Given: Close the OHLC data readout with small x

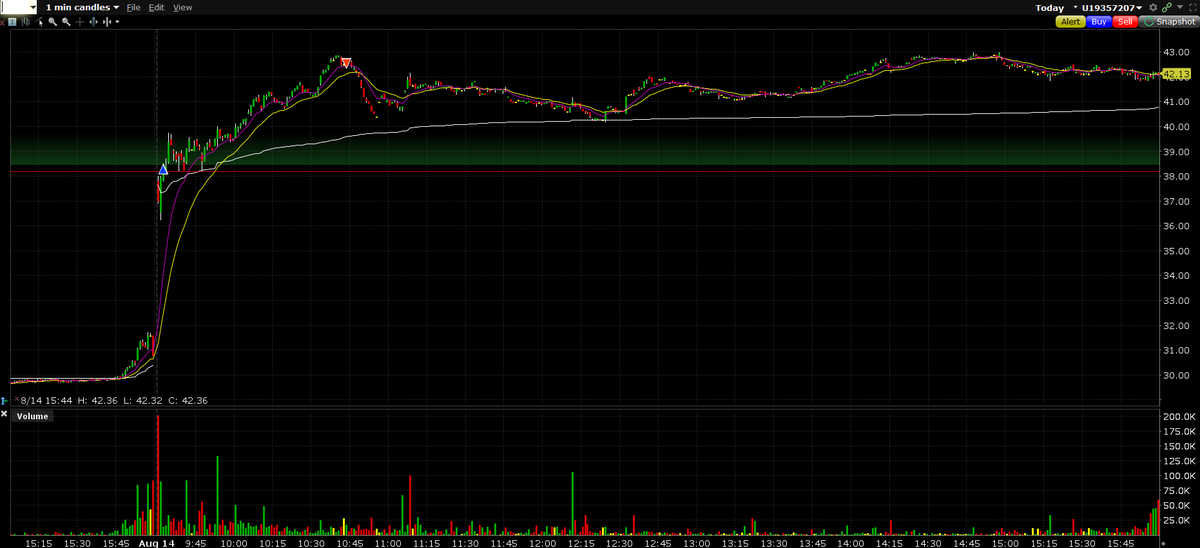Looking at the screenshot, I should tap(15, 401).
